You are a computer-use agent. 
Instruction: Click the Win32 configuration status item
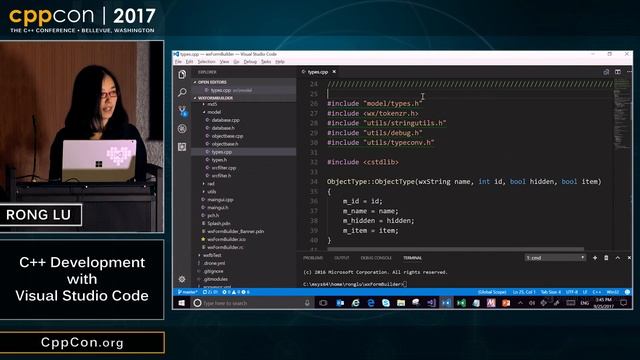pos(613,292)
